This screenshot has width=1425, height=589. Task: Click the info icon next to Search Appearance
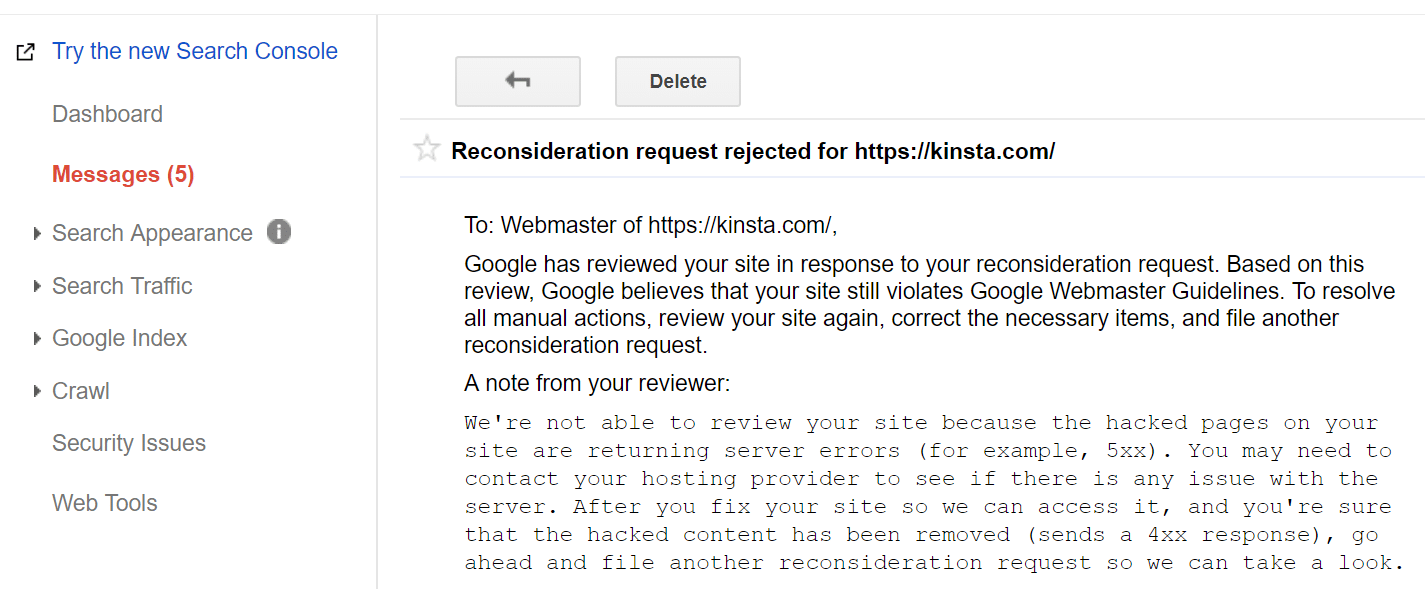tap(278, 231)
